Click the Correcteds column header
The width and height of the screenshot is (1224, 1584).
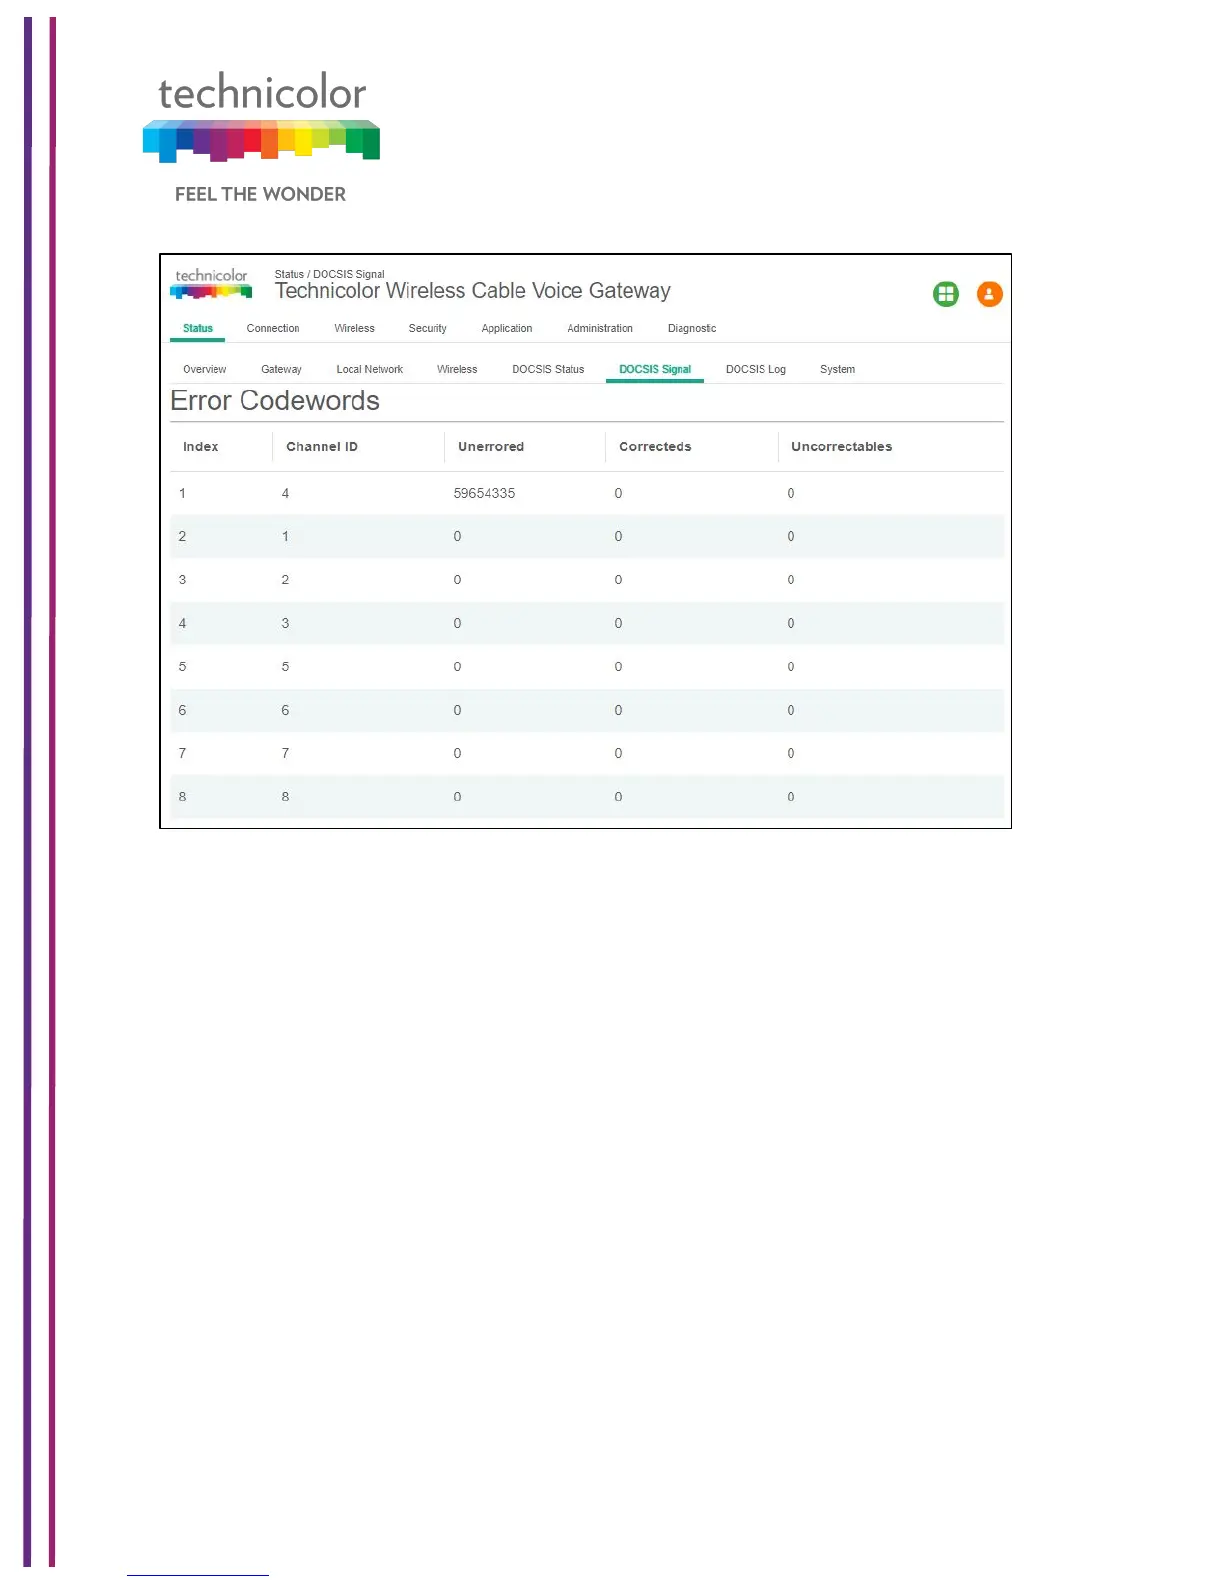655,447
